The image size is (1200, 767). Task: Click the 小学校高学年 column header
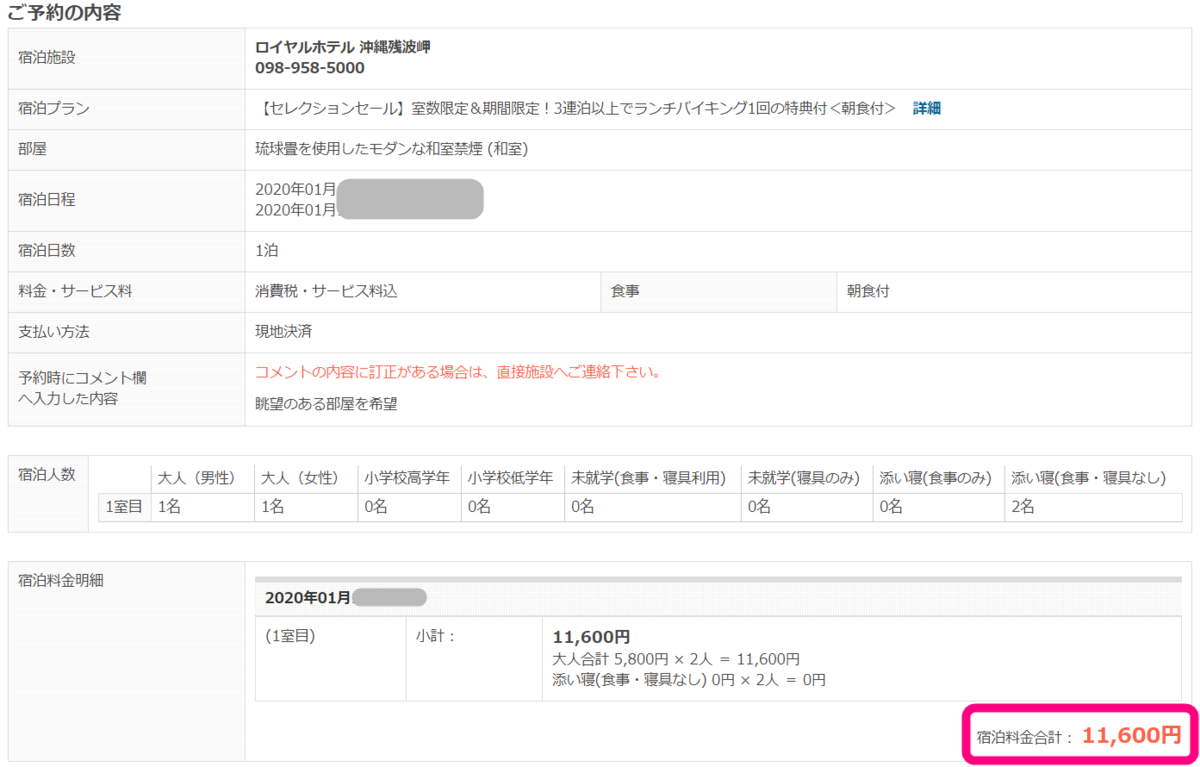pyautogui.click(x=407, y=478)
